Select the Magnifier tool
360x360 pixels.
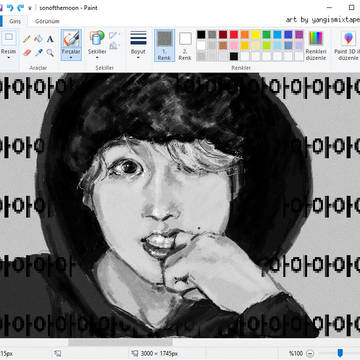tap(50, 52)
